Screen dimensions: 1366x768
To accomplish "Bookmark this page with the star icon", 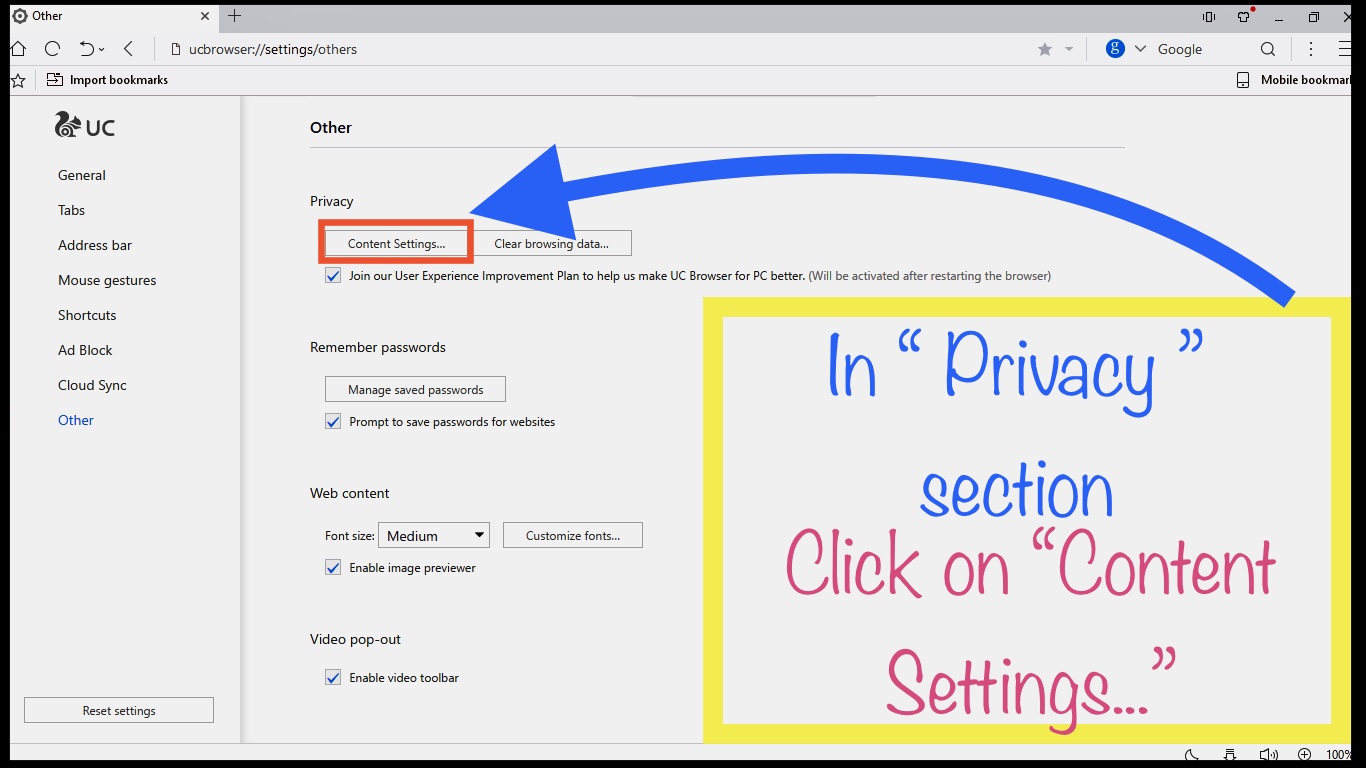I will pos(1045,49).
